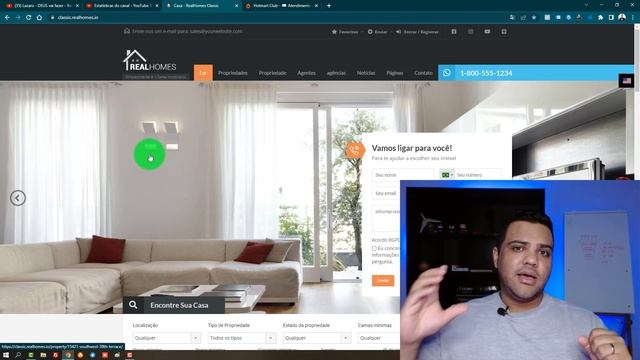Click the Seu número phone field
The width and height of the screenshot is (640, 360).
click(478, 175)
